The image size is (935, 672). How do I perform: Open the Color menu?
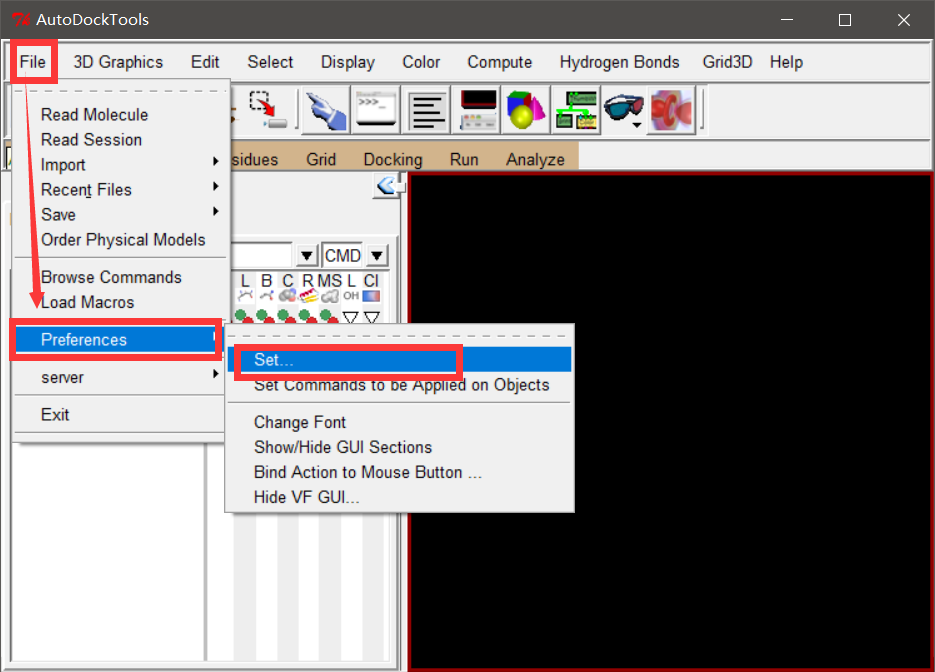[x=421, y=62]
